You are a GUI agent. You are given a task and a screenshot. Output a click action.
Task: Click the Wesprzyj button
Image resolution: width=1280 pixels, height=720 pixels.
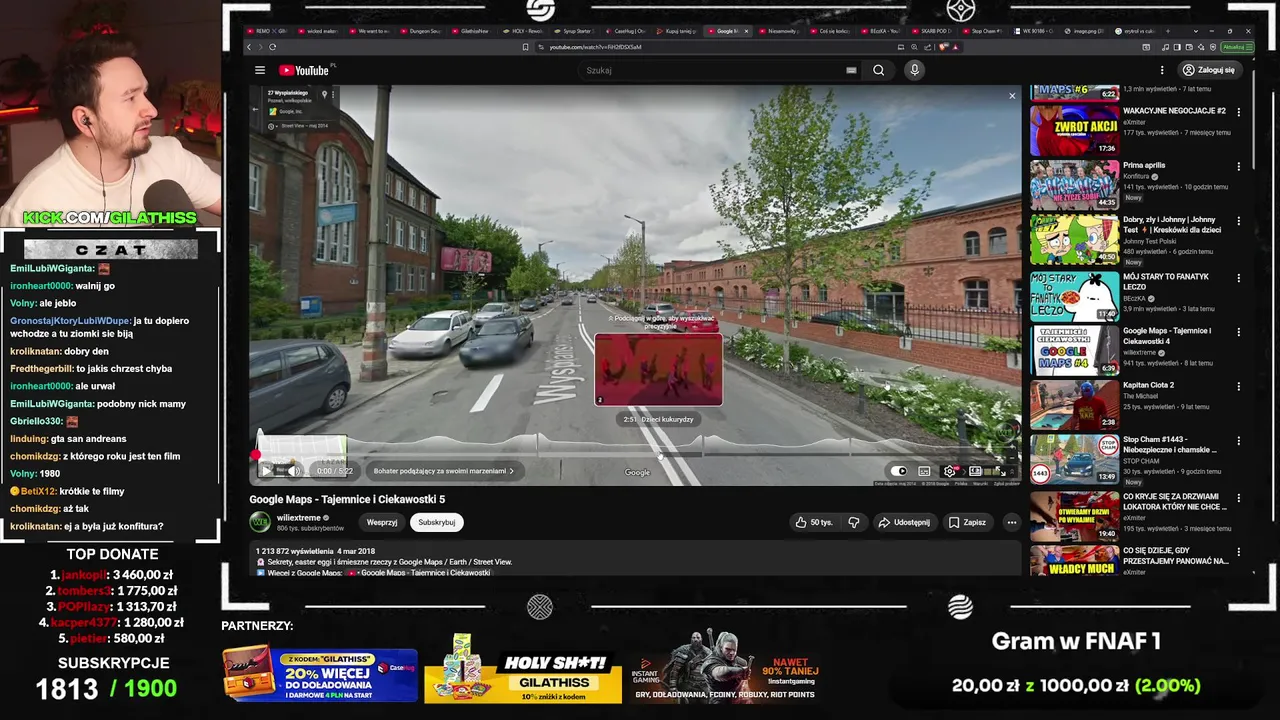(x=382, y=522)
